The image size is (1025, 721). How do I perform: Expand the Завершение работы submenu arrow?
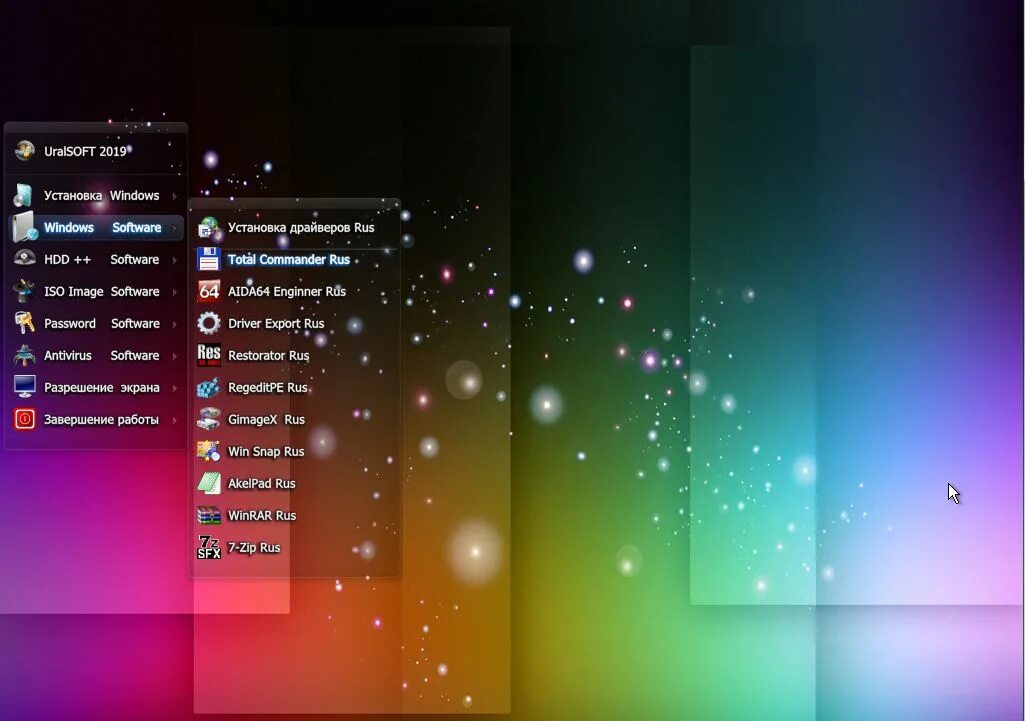point(175,420)
